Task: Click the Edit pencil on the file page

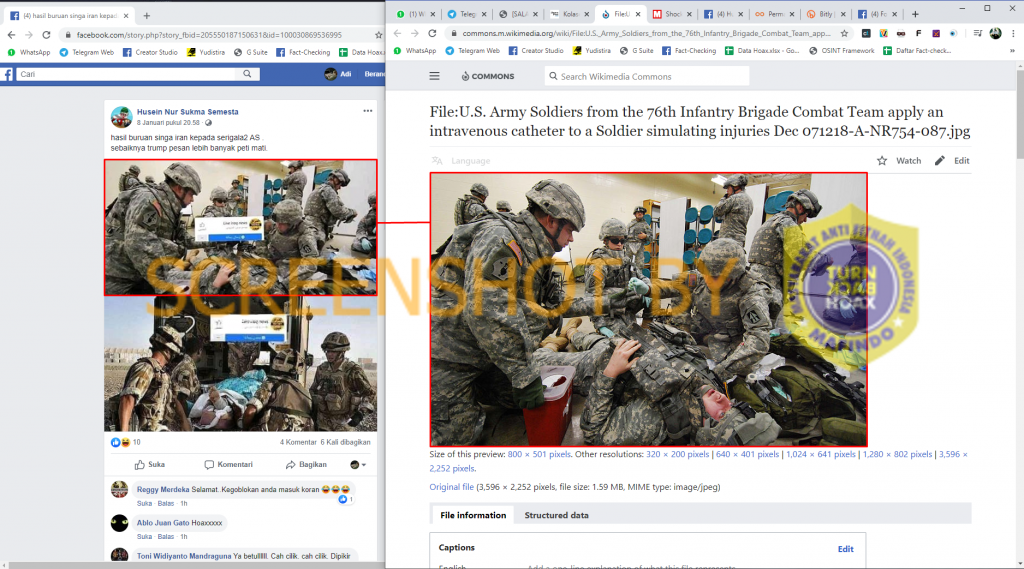Action: [x=940, y=161]
